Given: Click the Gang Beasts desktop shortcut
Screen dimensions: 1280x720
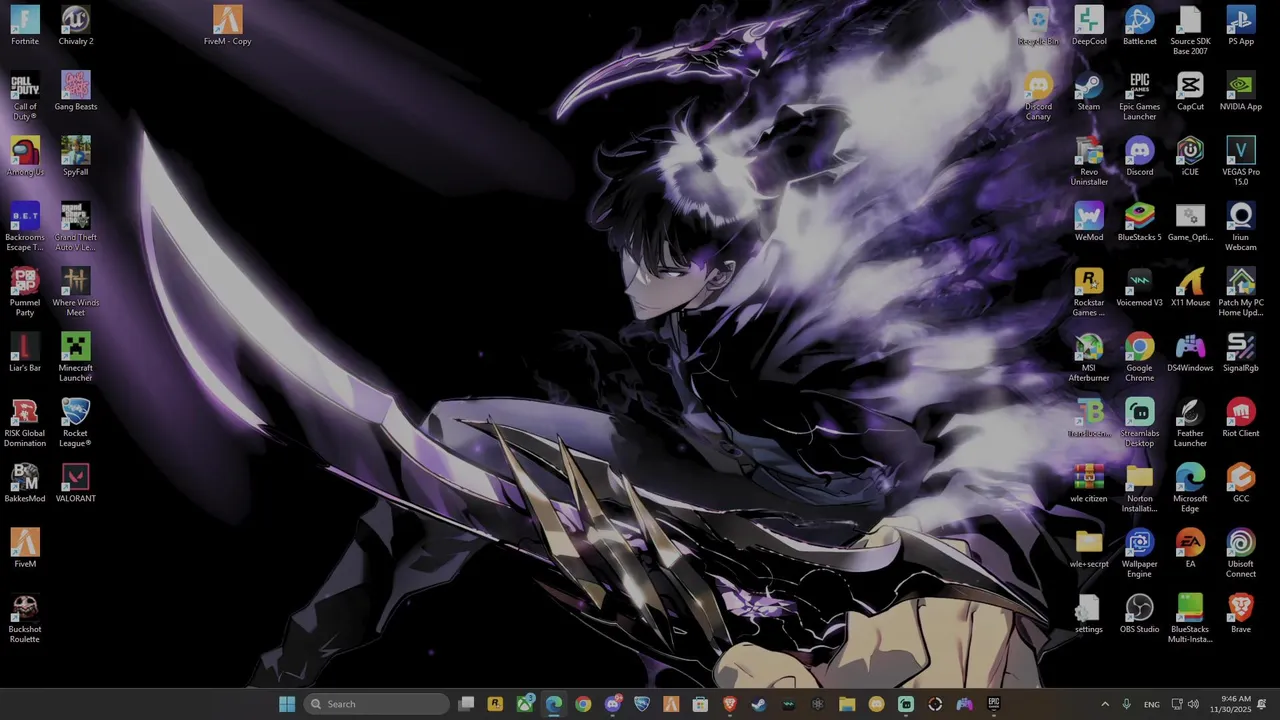Looking at the screenshot, I should pos(76,91).
